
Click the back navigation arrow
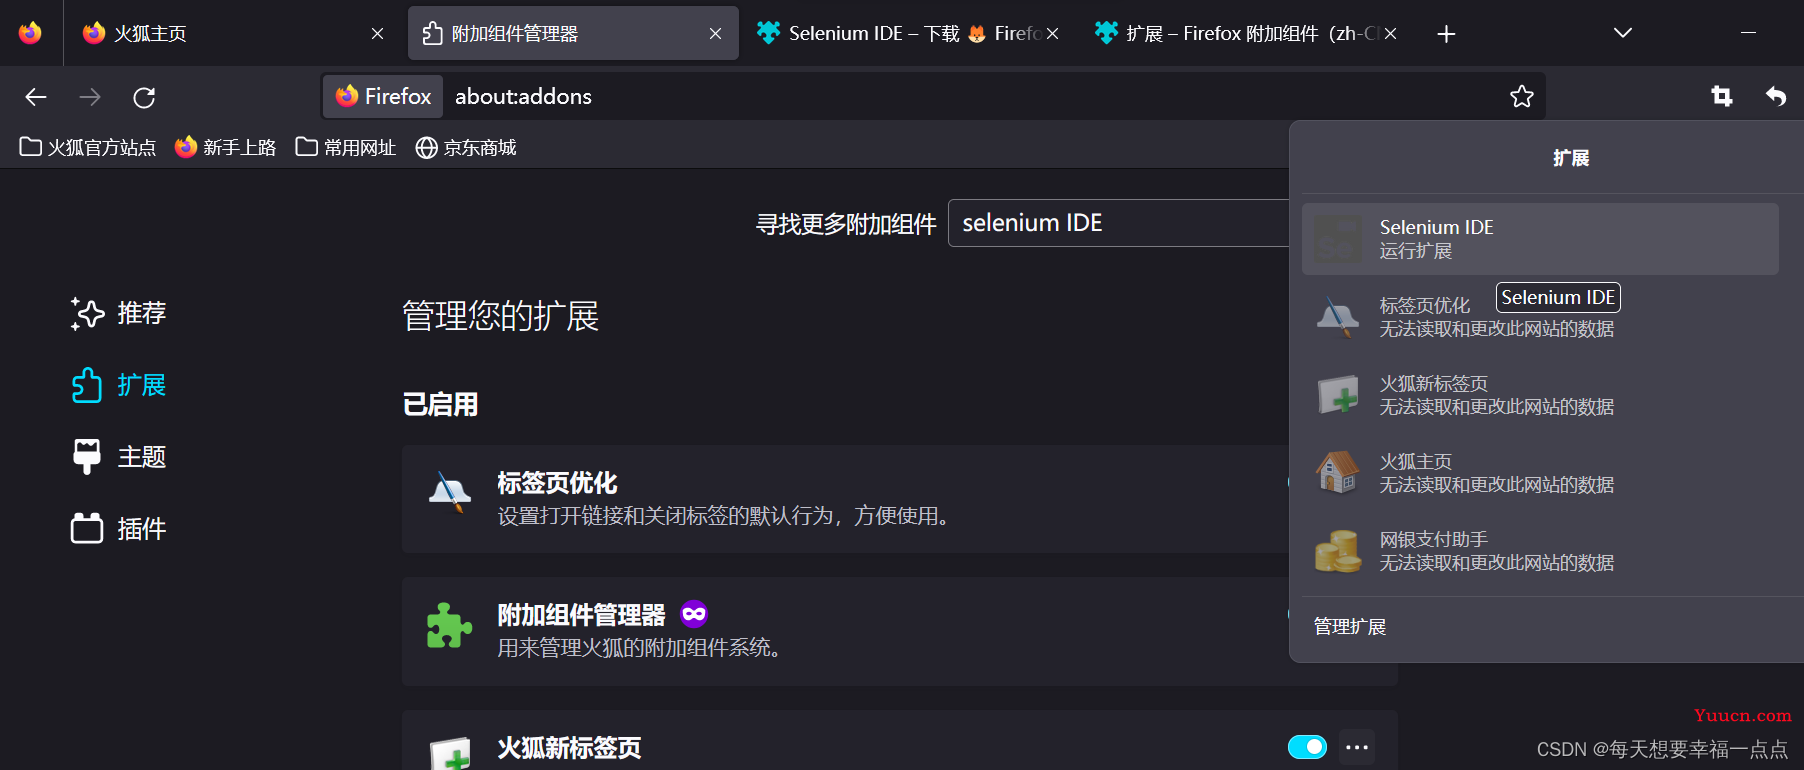click(36, 97)
